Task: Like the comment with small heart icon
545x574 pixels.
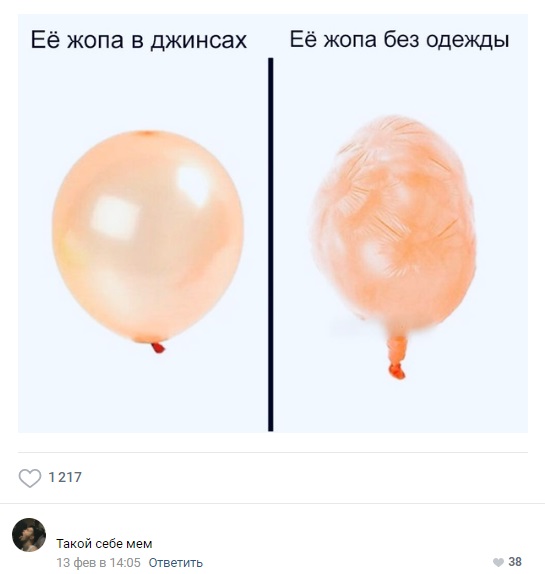Action: coord(498,562)
